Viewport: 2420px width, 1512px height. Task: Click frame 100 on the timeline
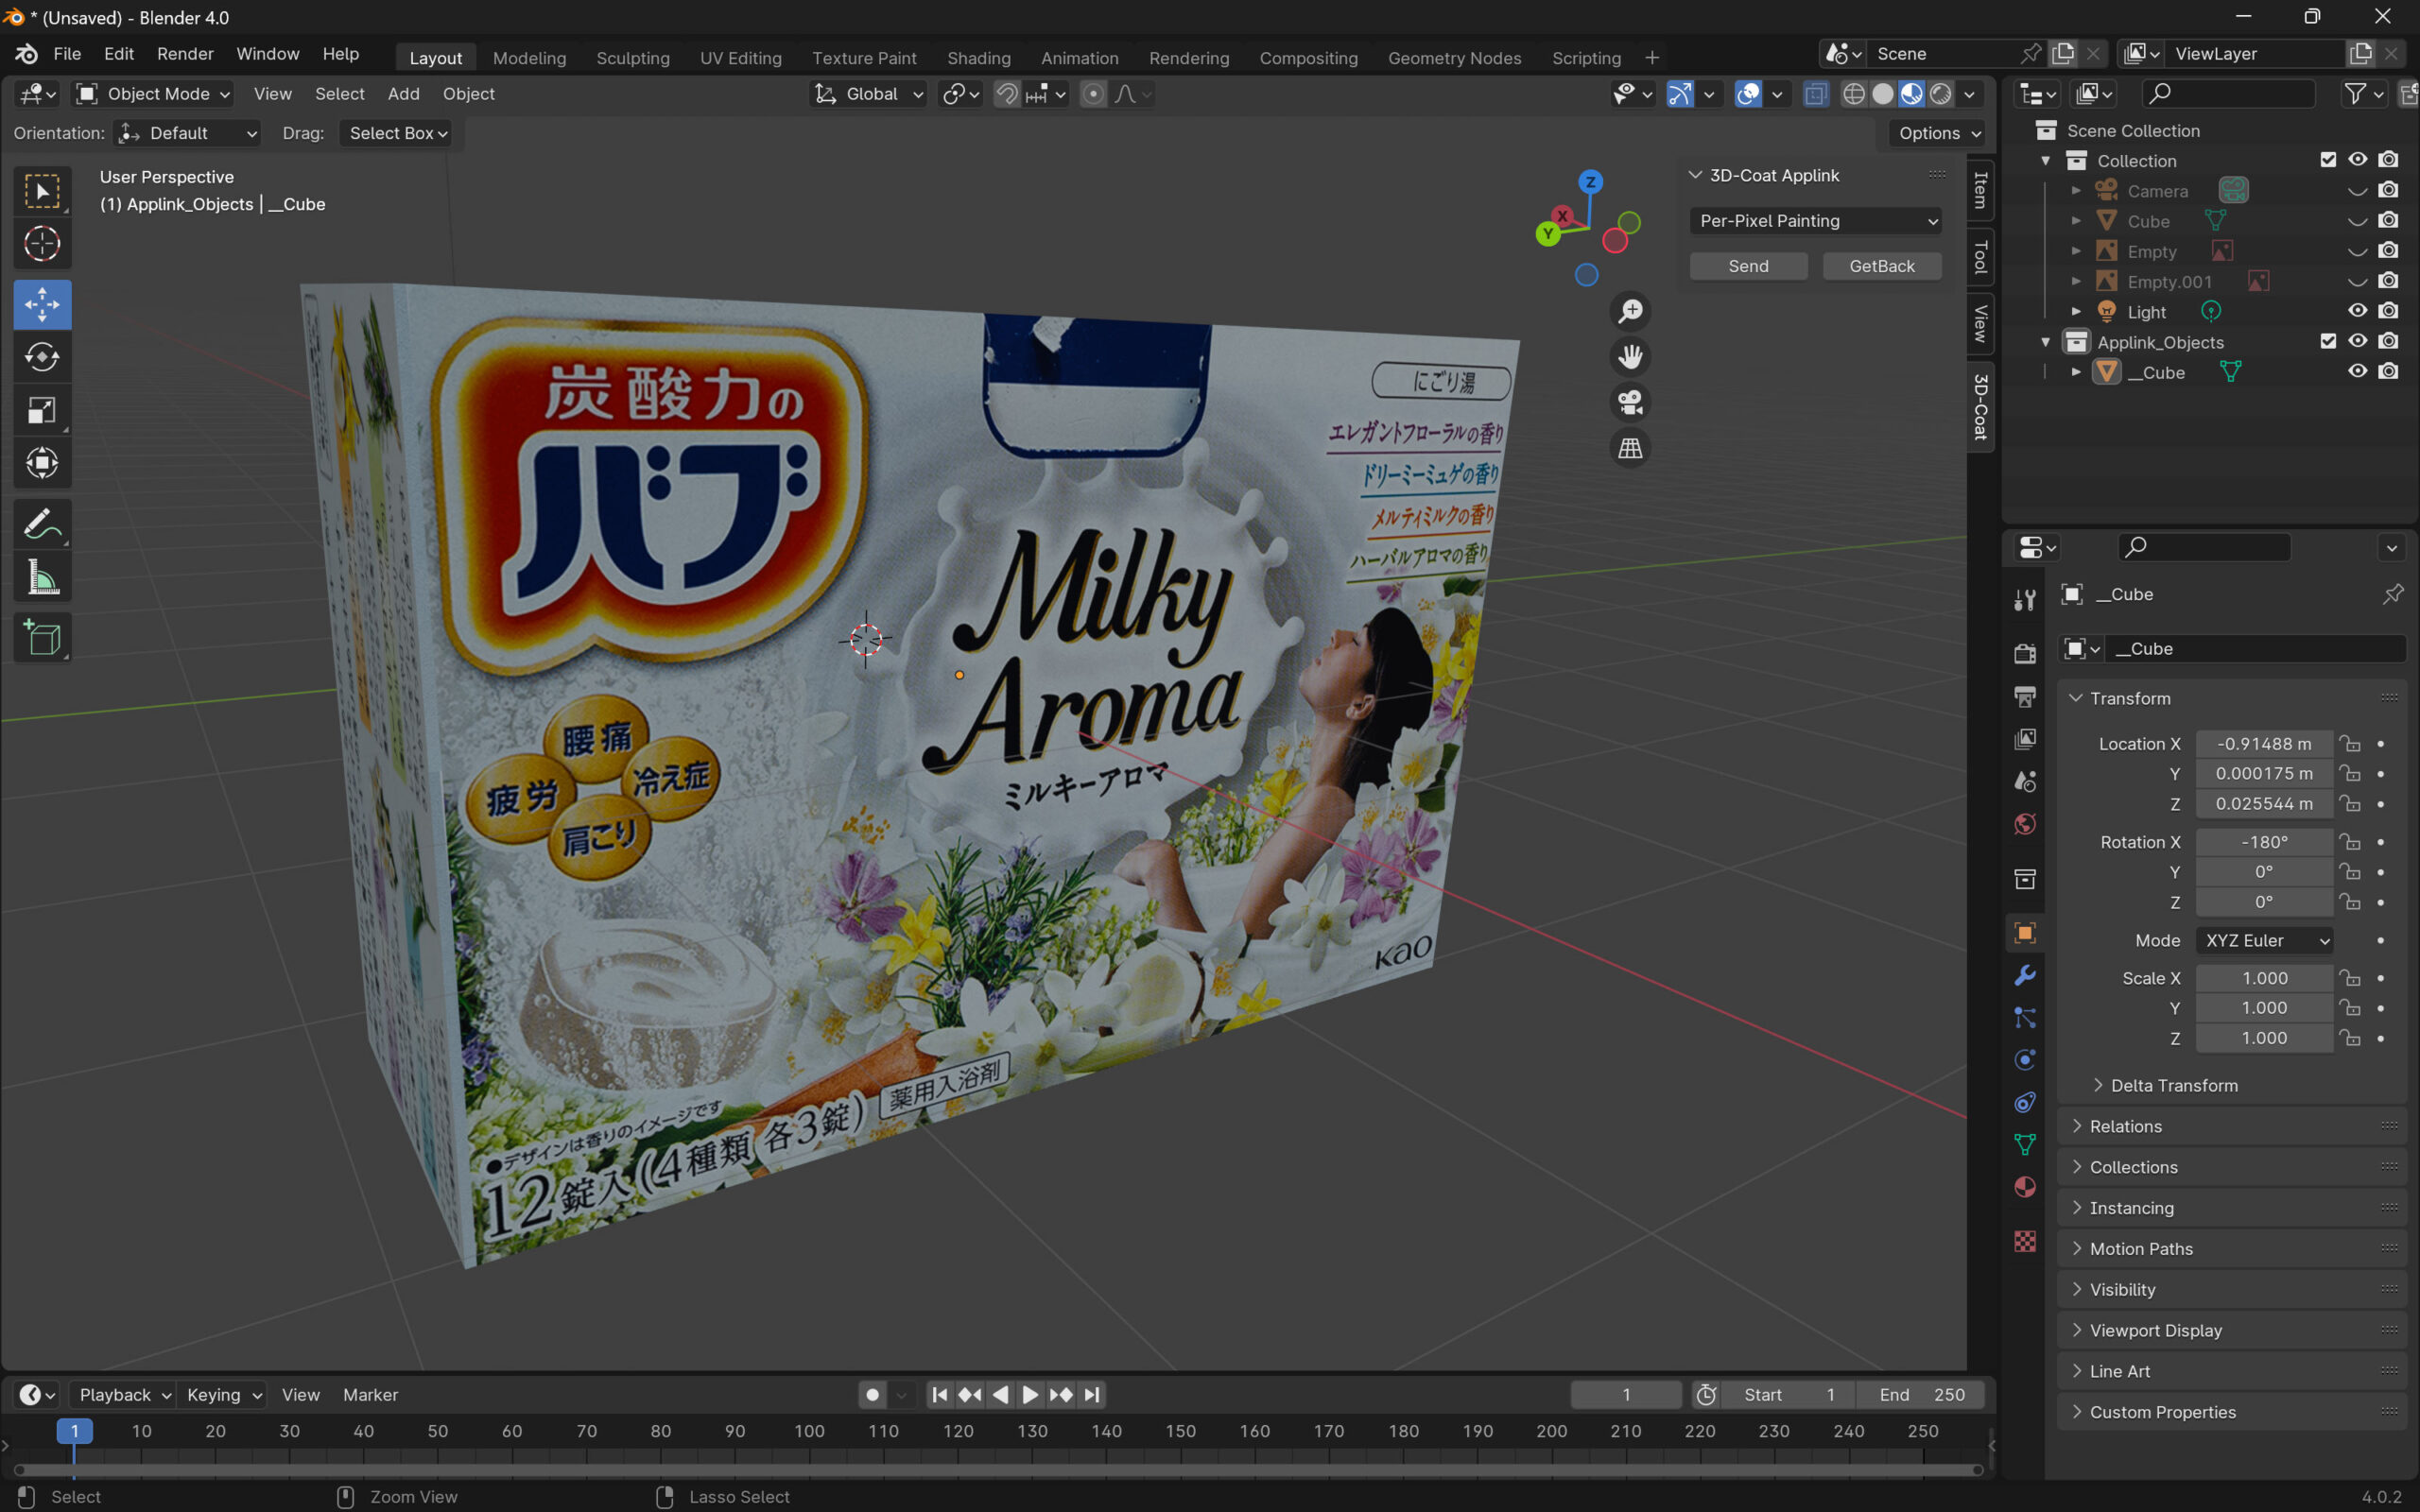coord(809,1432)
